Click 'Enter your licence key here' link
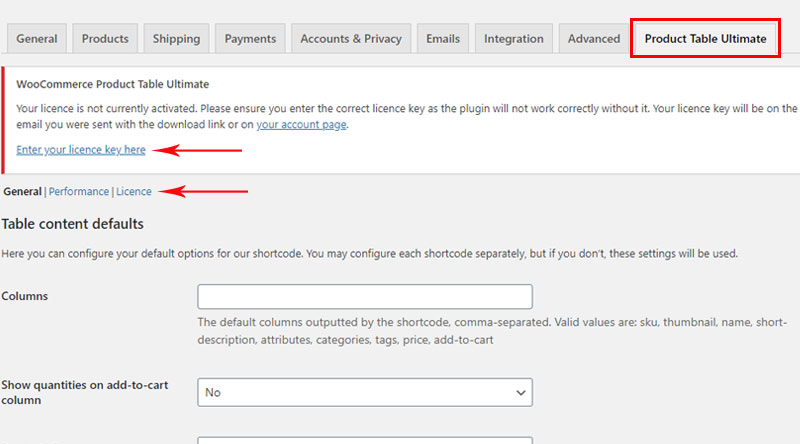The image size is (800, 444). (81, 150)
